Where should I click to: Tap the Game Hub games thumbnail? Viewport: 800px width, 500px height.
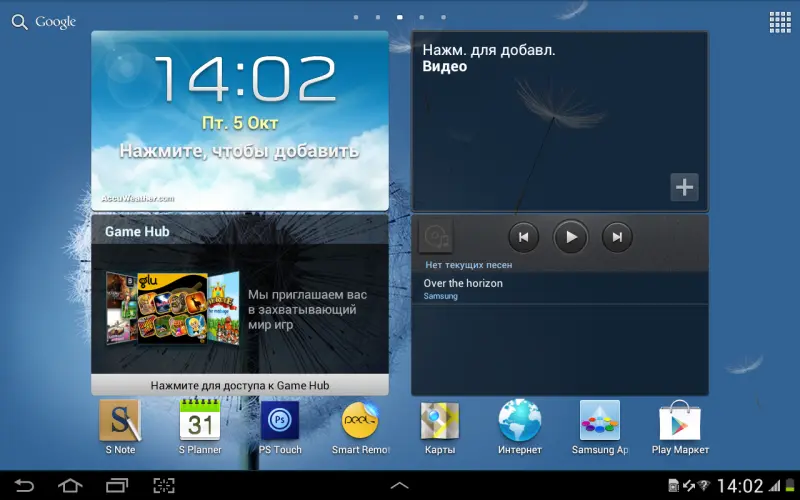pos(172,308)
